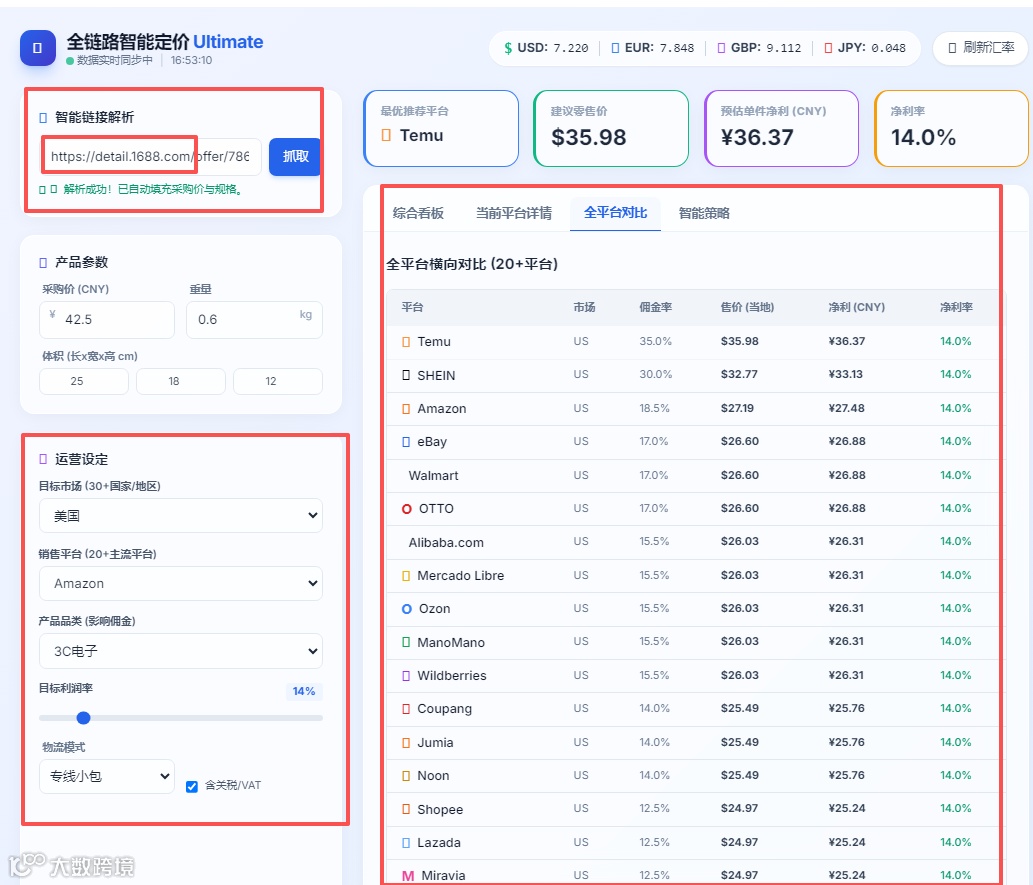Click the app logo icon beside 全链路智能定价

pos(38,48)
